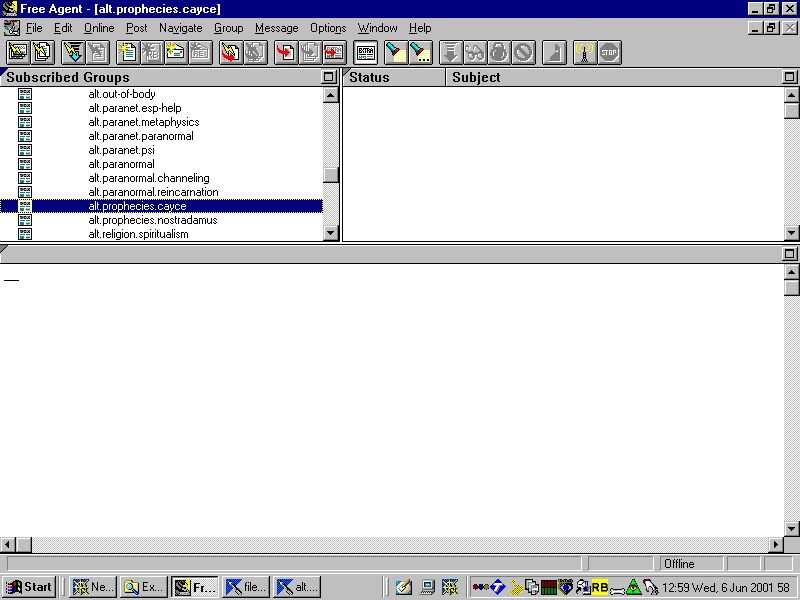
Task: Click the newsgroup icon beside alt.out-of-body
Action: pos(25,94)
